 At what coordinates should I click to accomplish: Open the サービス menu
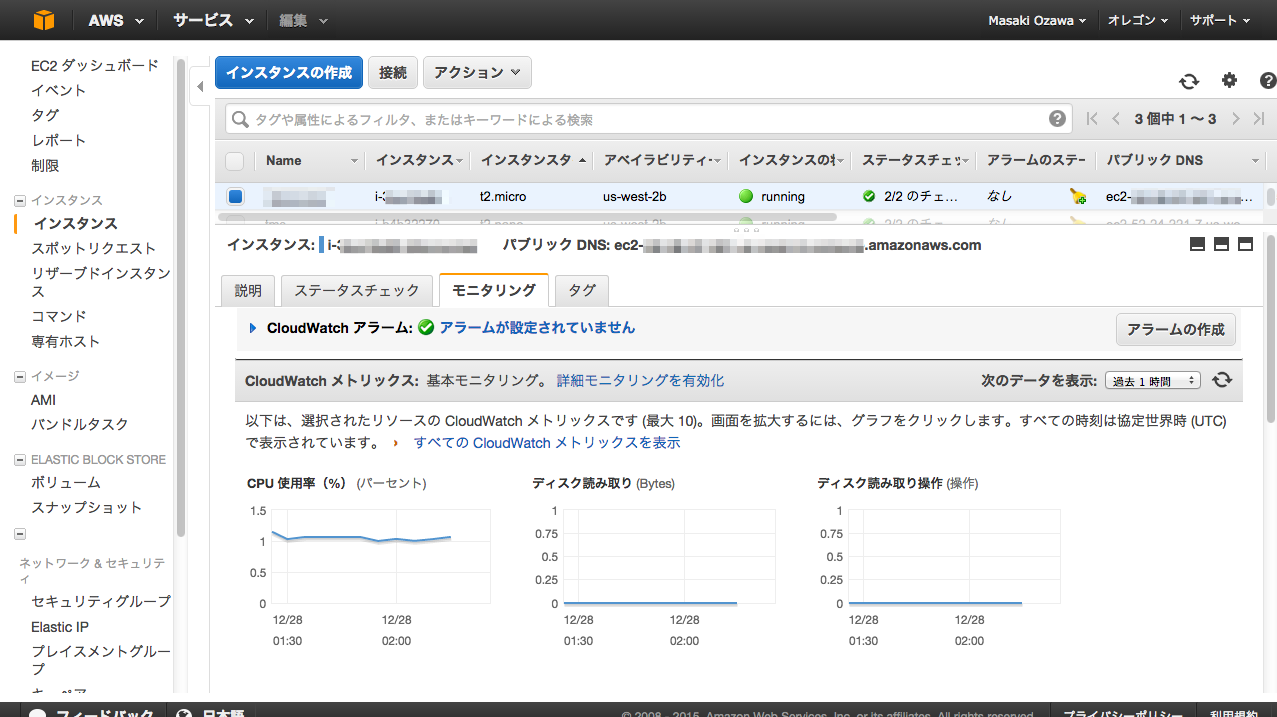coord(212,20)
